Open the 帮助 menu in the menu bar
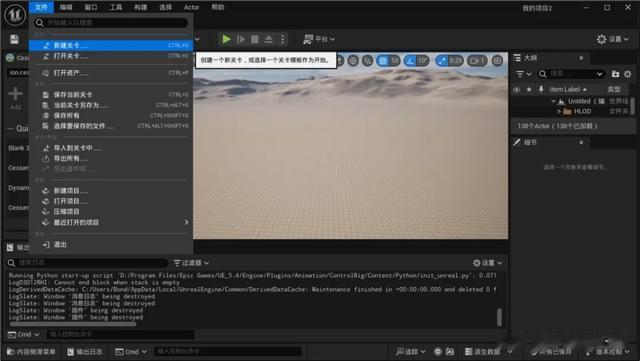The width and height of the screenshot is (640, 361). point(218,7)
